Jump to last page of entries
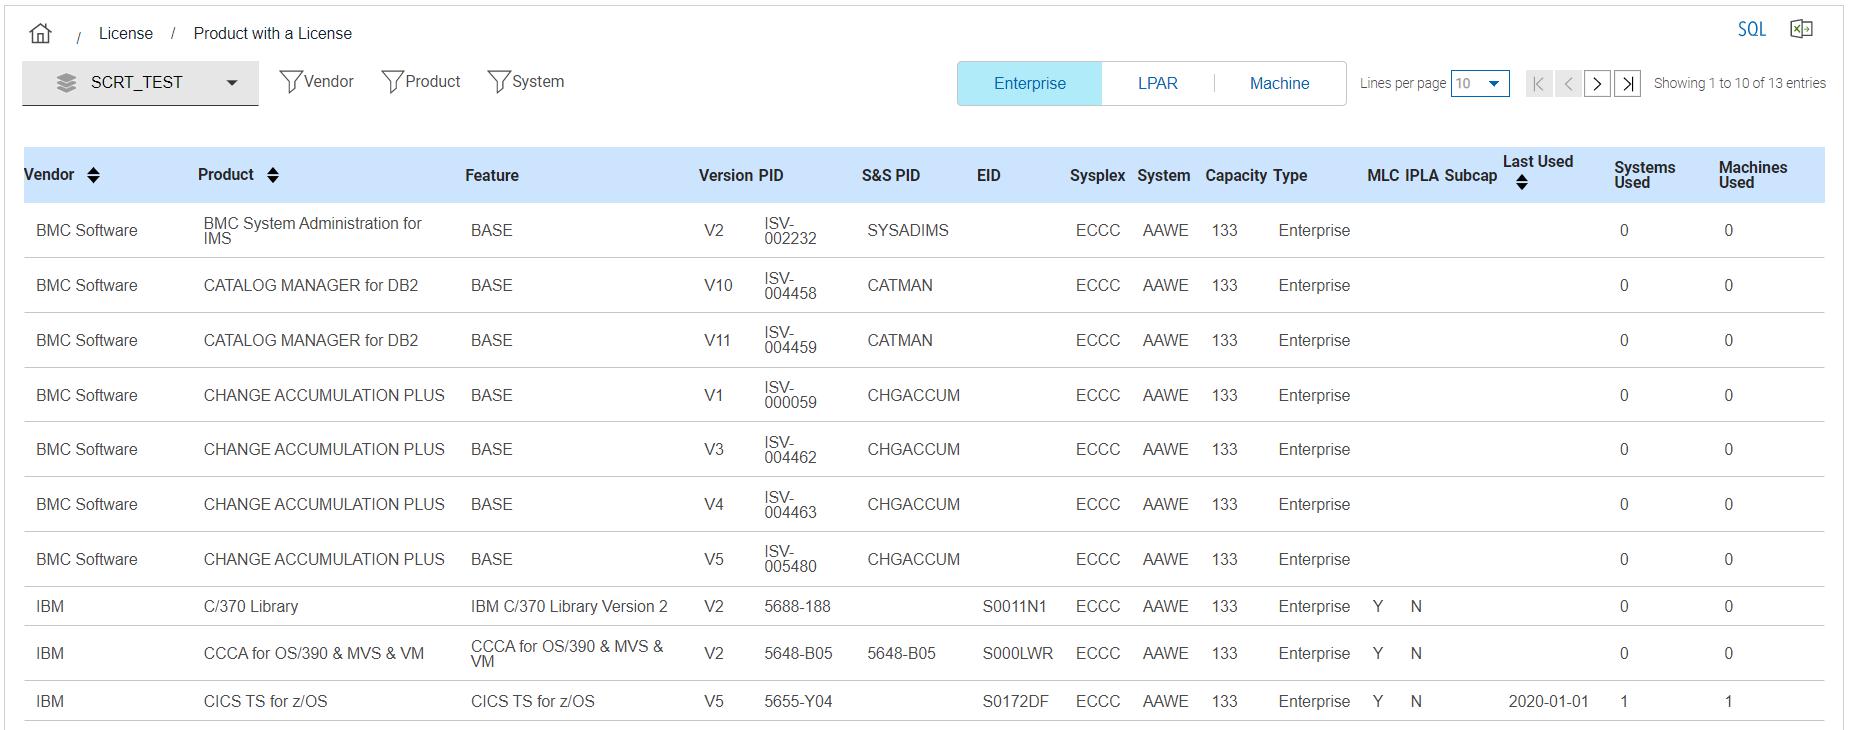The image size is (1852, 730). [1628, 84]
